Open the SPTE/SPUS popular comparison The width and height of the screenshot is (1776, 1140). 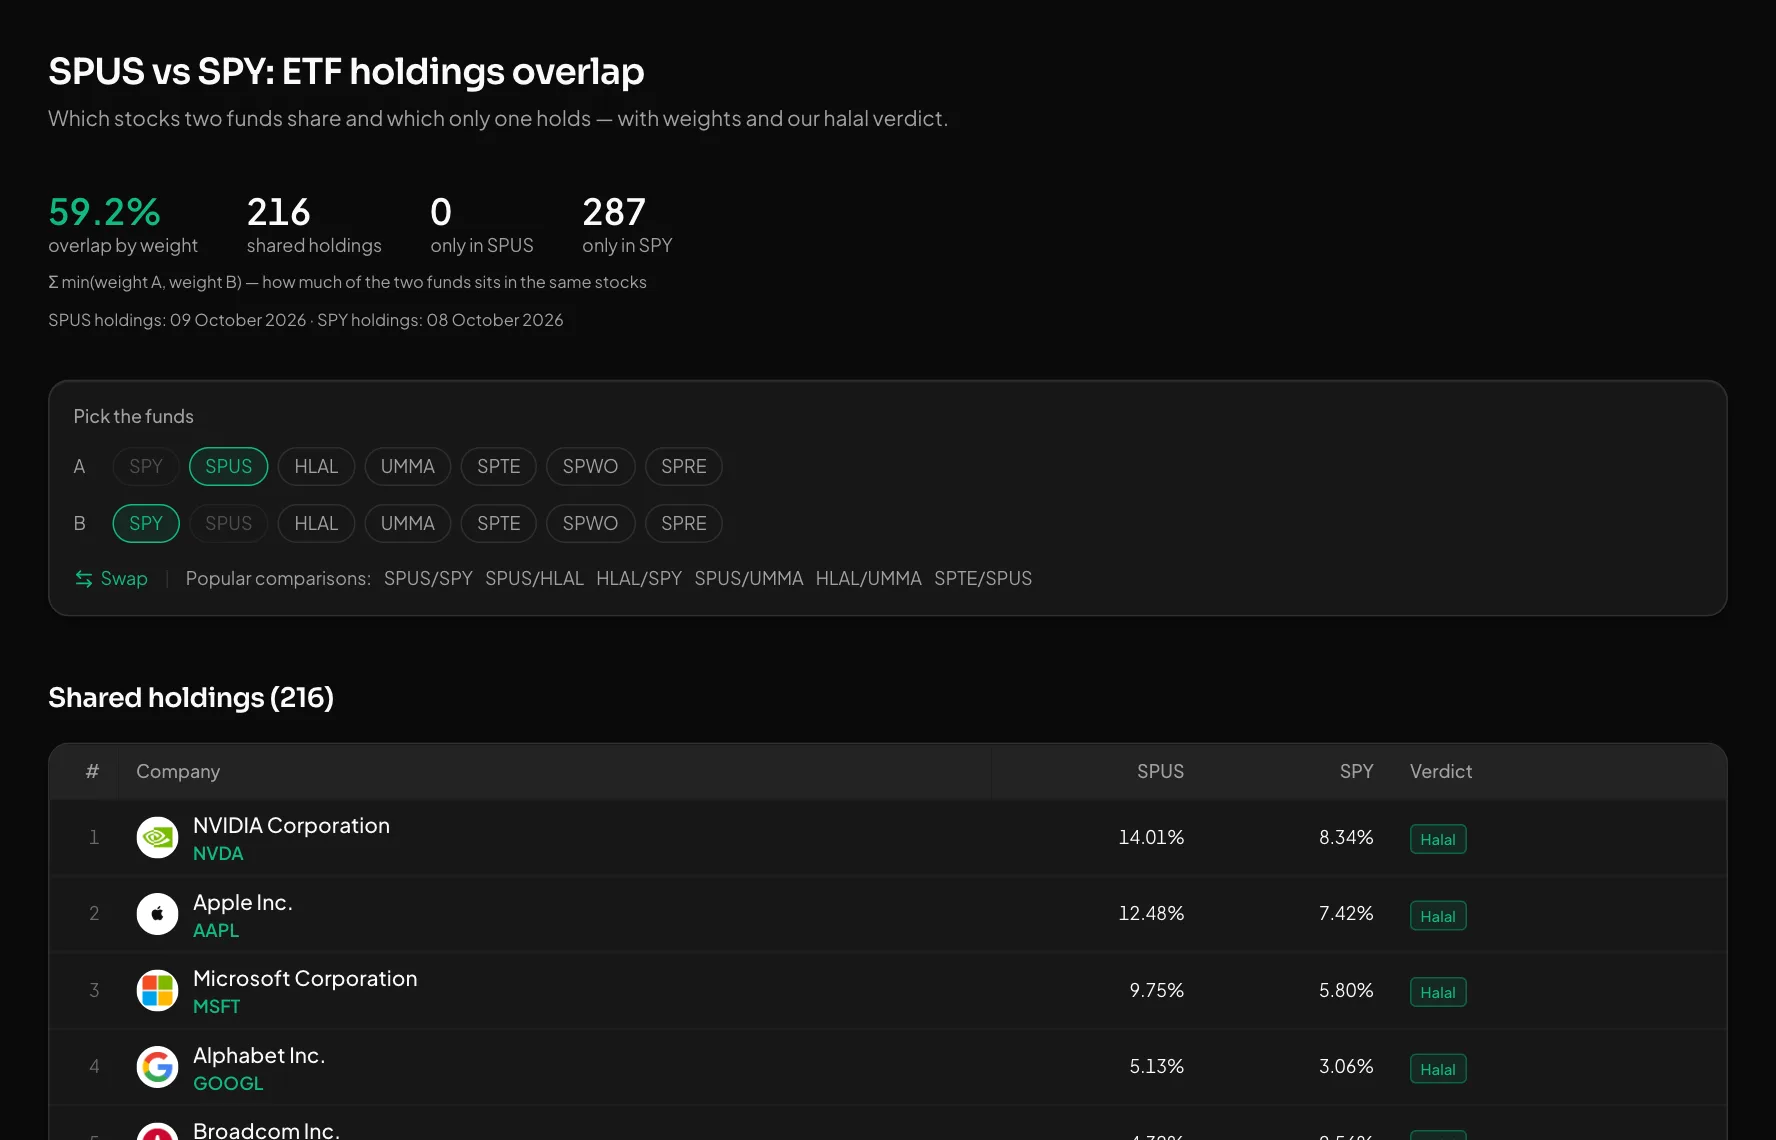983,579
